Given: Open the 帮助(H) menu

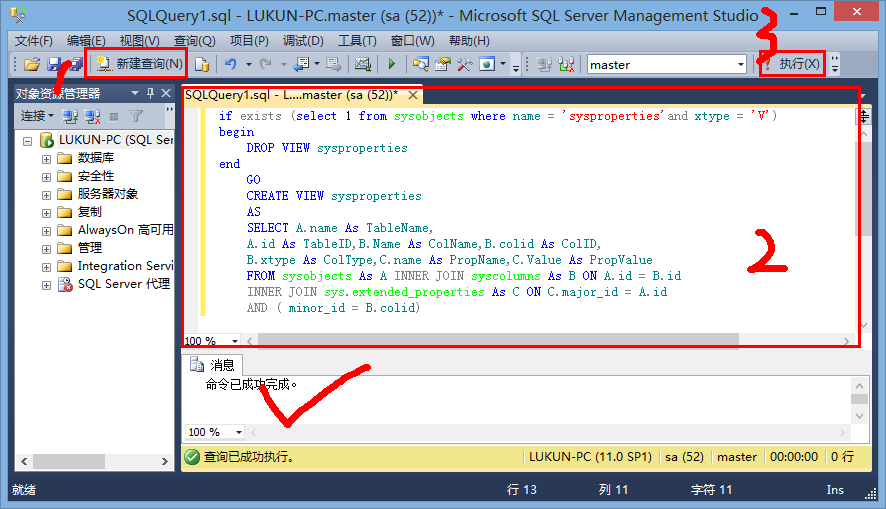Looking at the screenshot, I should click(469, 41).
